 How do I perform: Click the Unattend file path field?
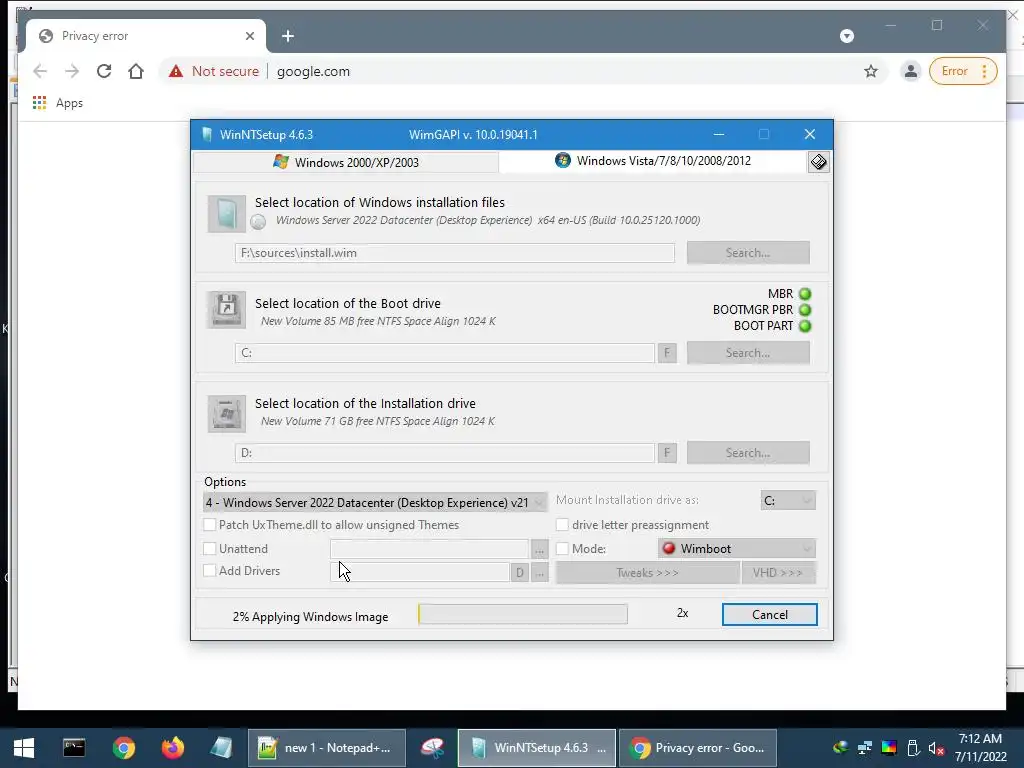429,549
